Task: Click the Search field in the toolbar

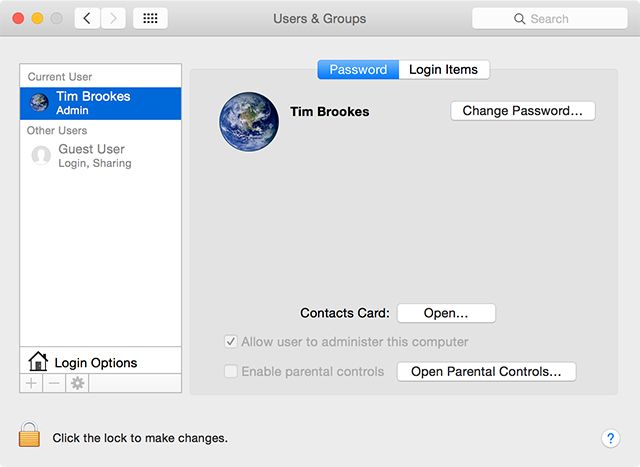Action: 550,19
